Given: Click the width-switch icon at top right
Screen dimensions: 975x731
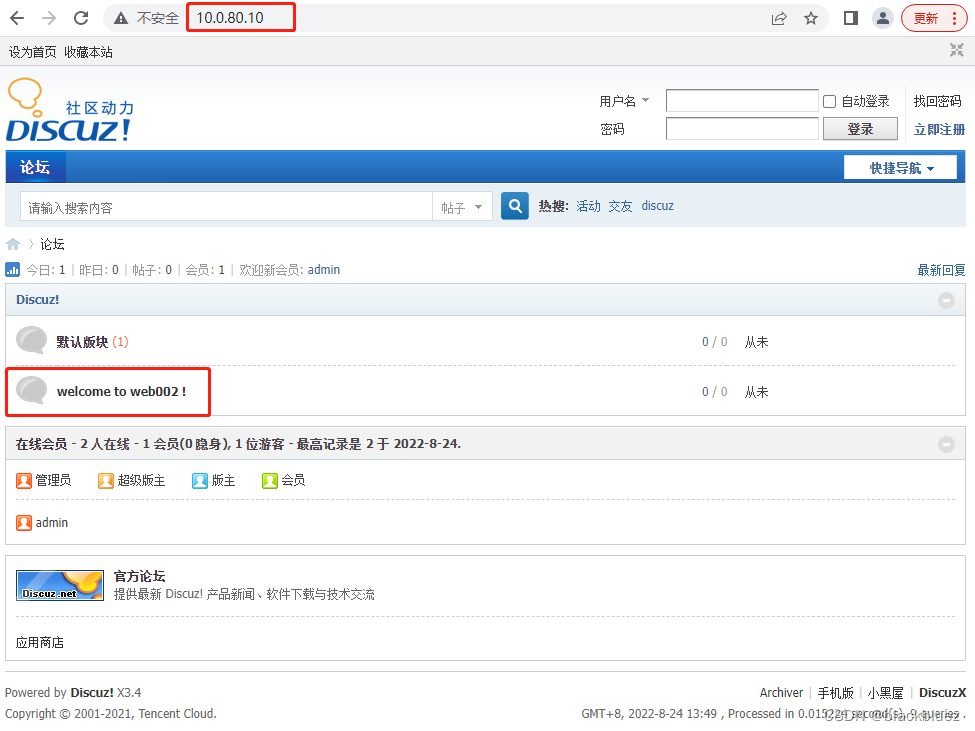Looking at the screenshot, I should pyautogui.click(x=956, y=50).
